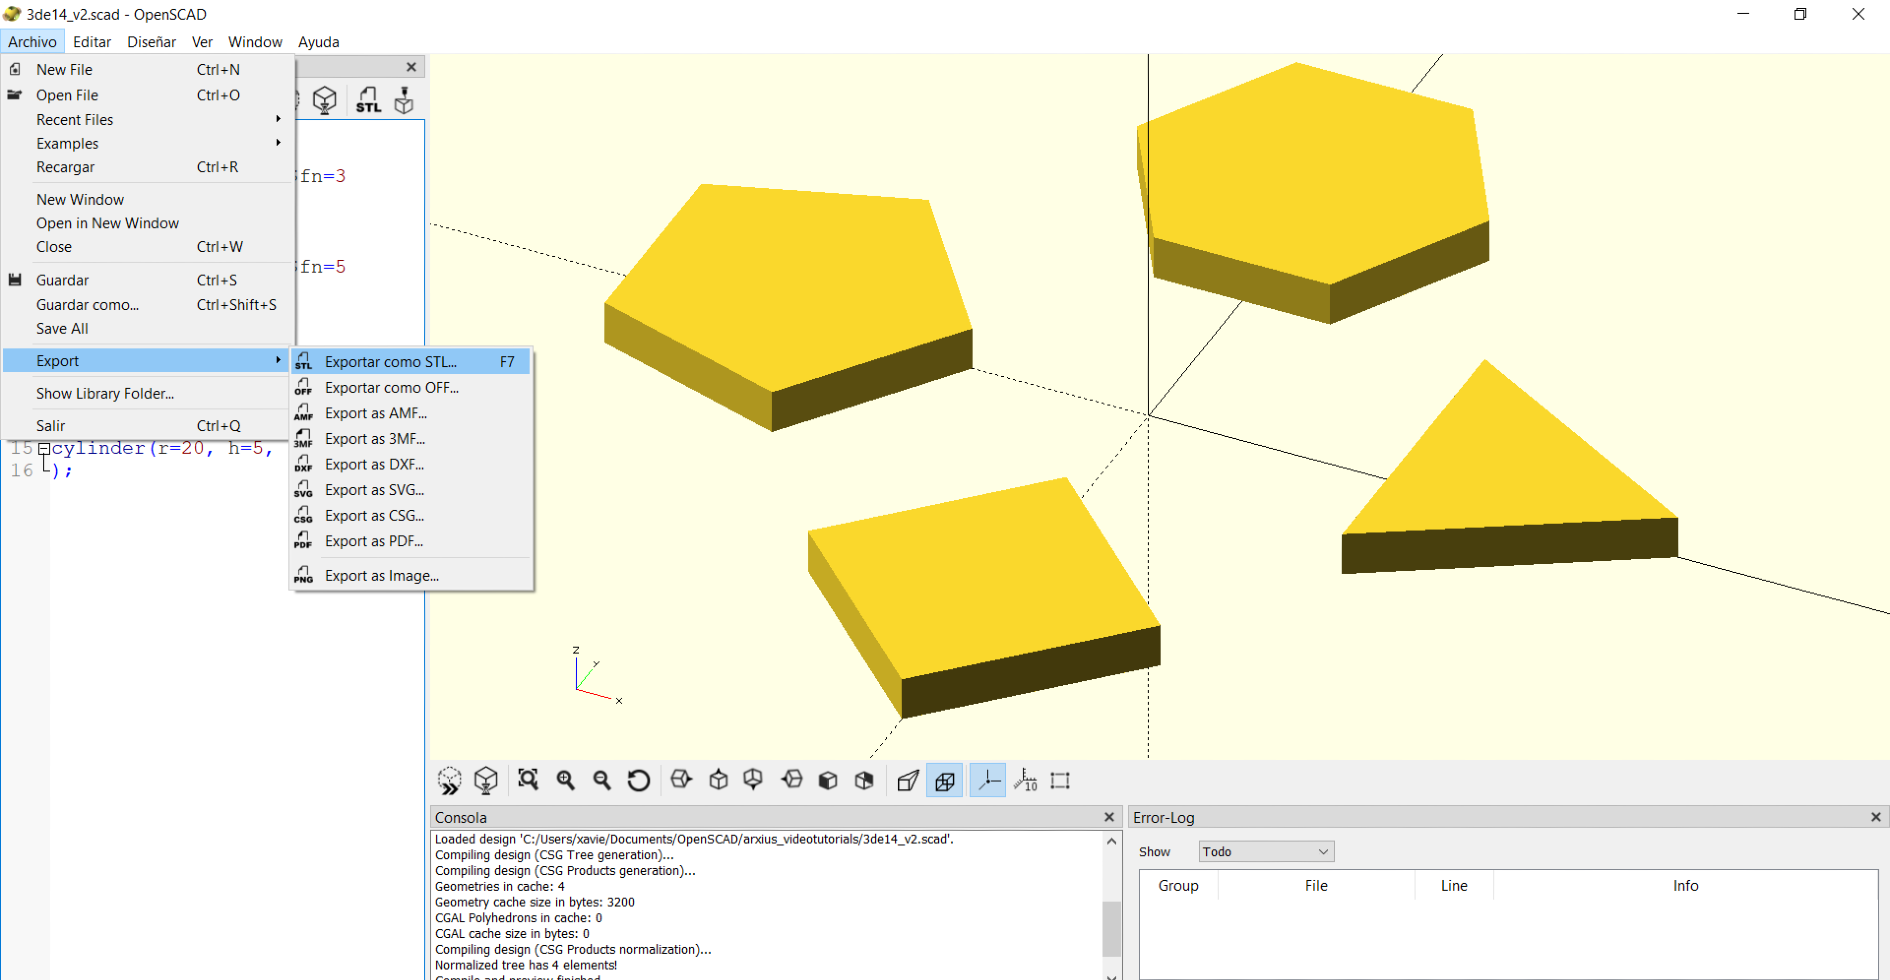Open the Todo dropdown in Error-Log

pos(1265,851)
